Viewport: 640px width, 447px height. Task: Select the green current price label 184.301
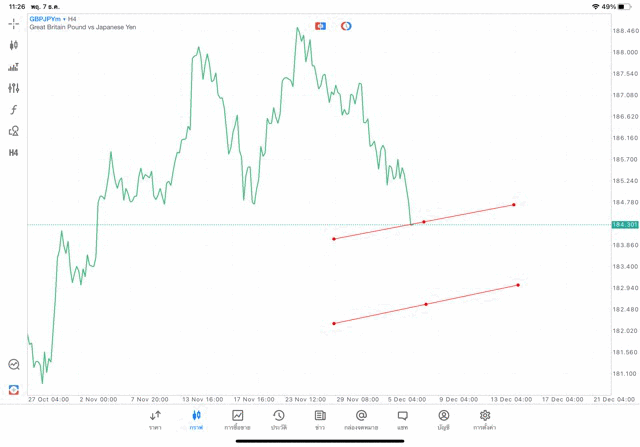(625, 225)
